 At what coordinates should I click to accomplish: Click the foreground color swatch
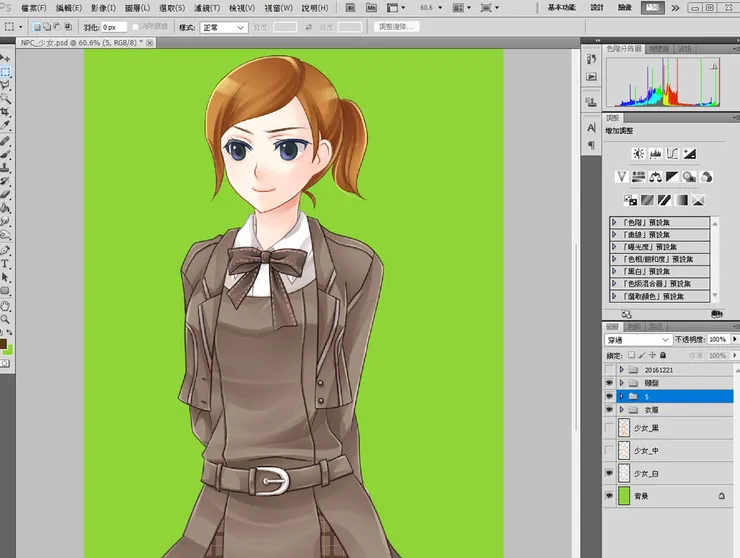pos(4,344)
